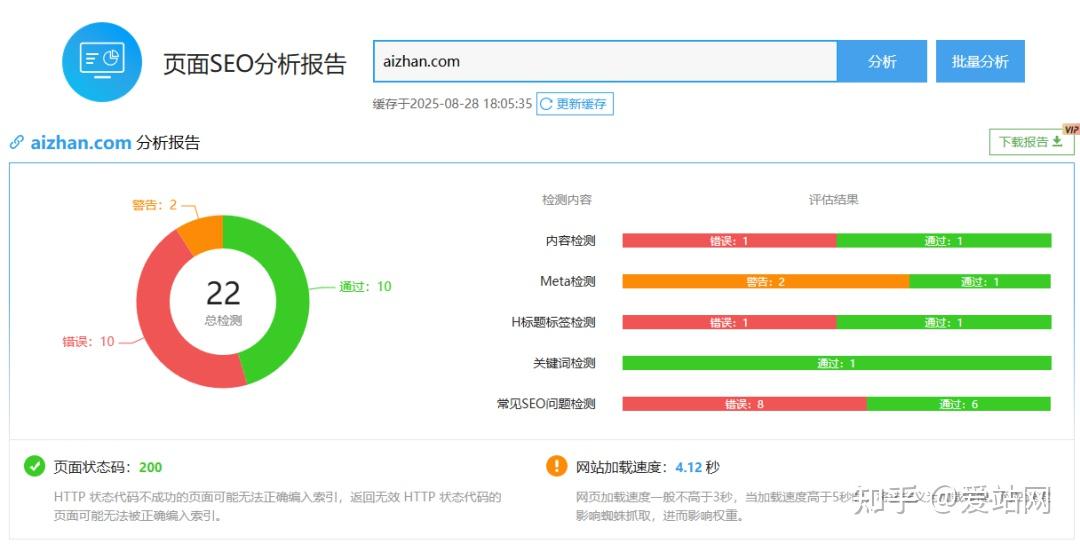Click the 评估结果 column header
This screenshot has height=544, width=1080.
[x=833, y=200]
